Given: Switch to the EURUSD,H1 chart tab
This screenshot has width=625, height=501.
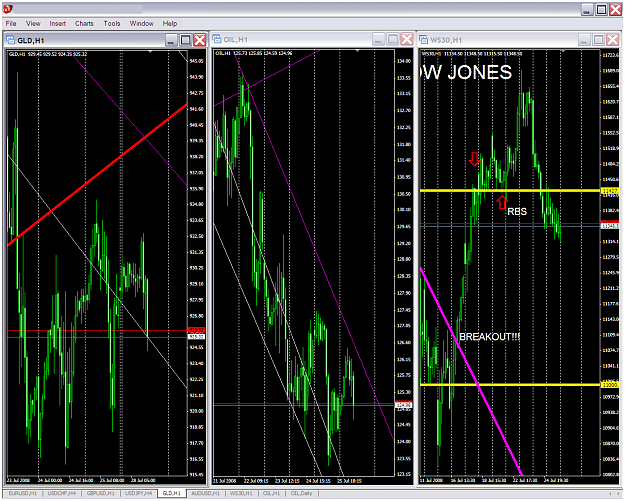Looking at the screenshot, I should coord(23,493).
